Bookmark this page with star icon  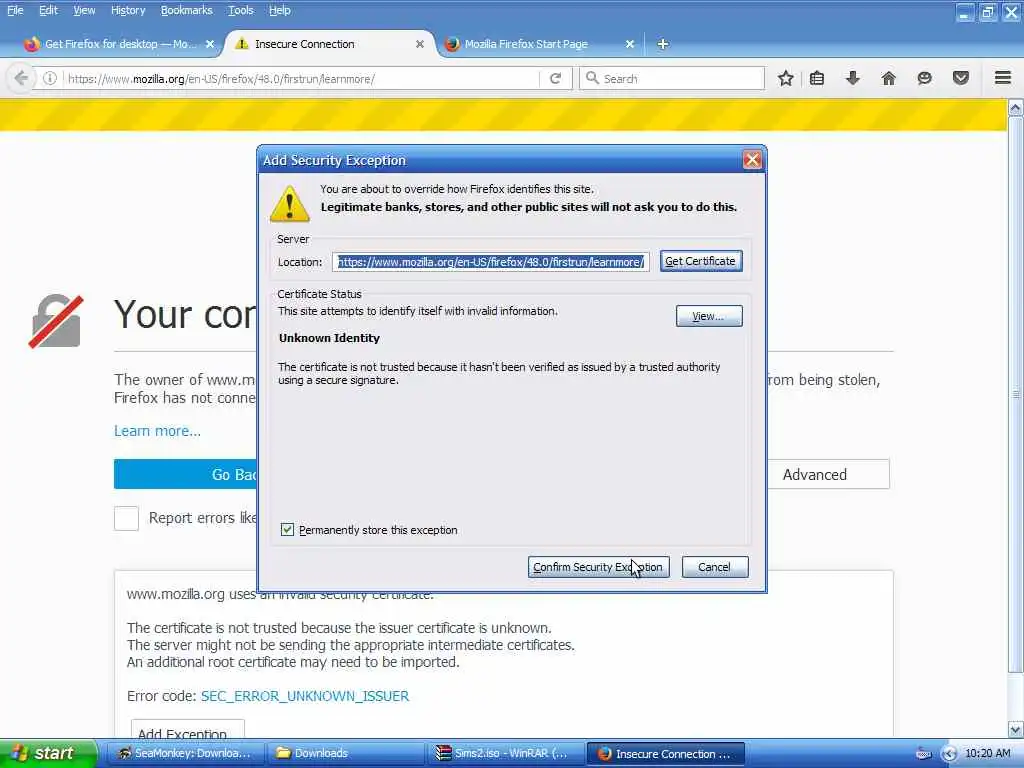(786, 78)
